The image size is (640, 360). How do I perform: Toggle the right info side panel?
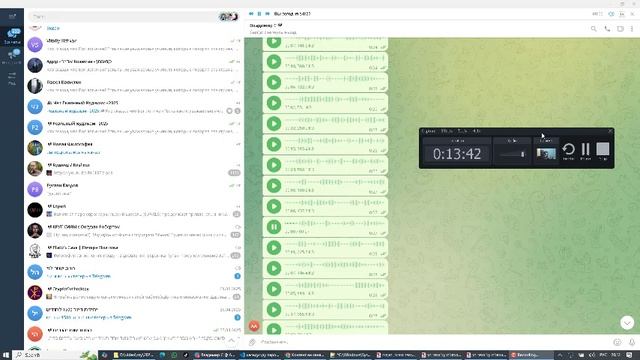620,29
